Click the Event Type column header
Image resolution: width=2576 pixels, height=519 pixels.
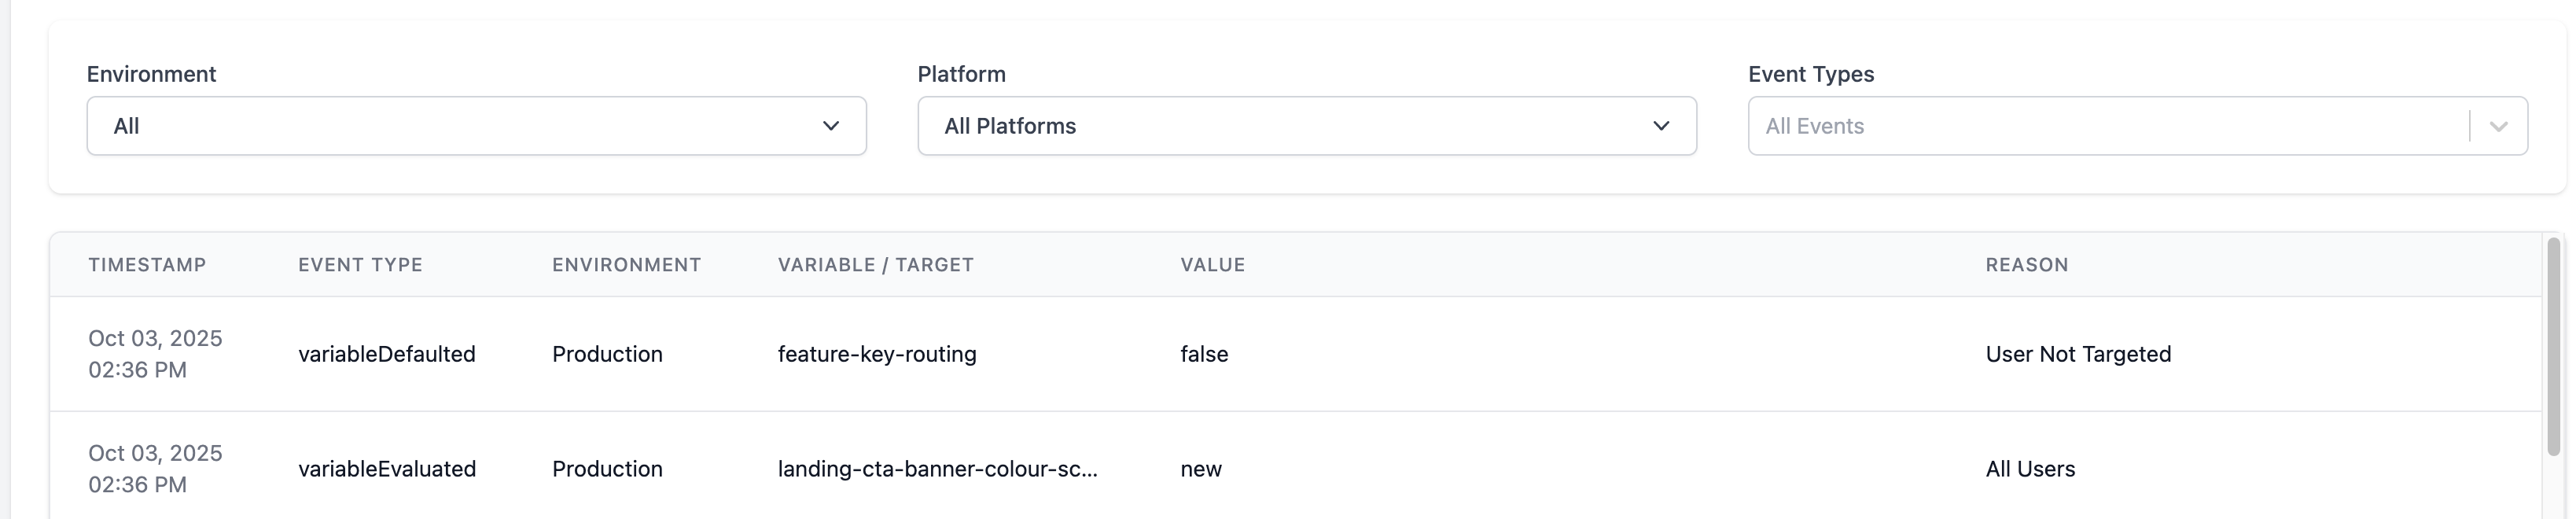[x=360, y=265]
